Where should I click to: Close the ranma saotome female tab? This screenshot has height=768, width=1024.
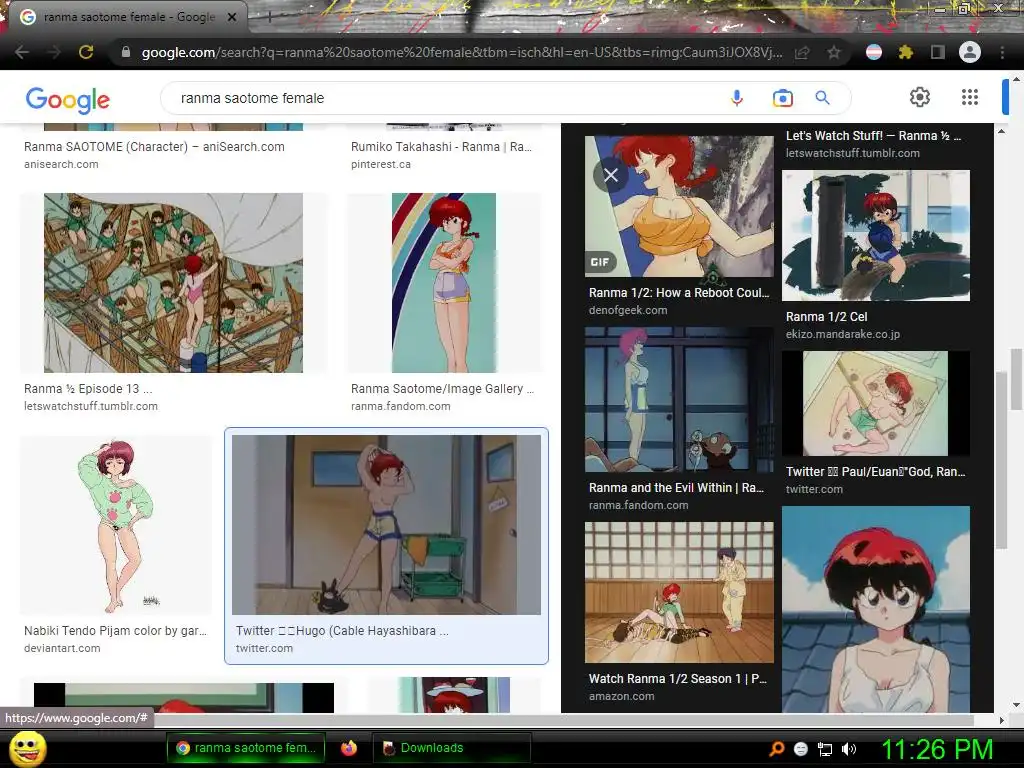point(231,17)
